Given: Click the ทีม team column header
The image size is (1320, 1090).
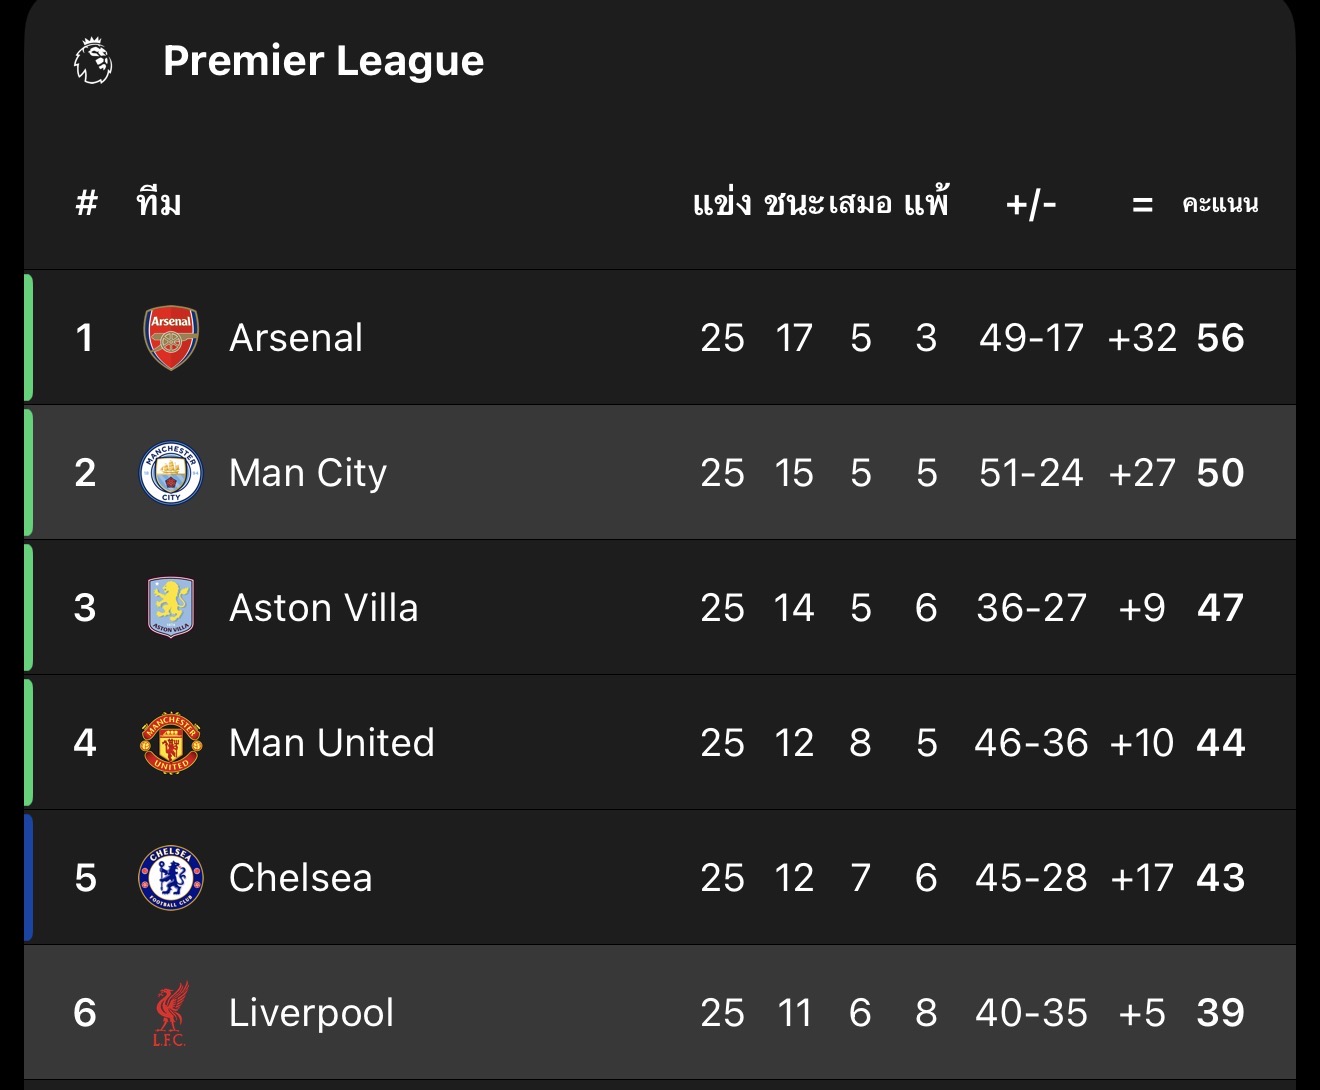Looking at the screenshot, I should coord(159,204).
